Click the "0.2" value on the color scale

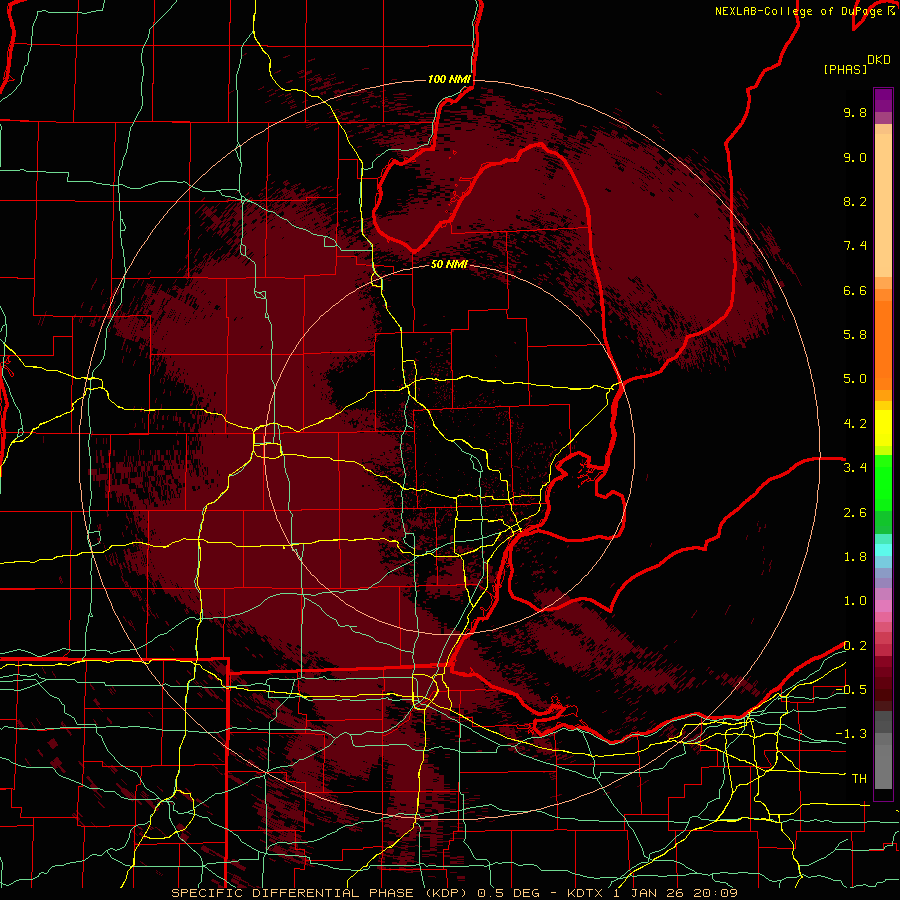click(x=855, y=646)
